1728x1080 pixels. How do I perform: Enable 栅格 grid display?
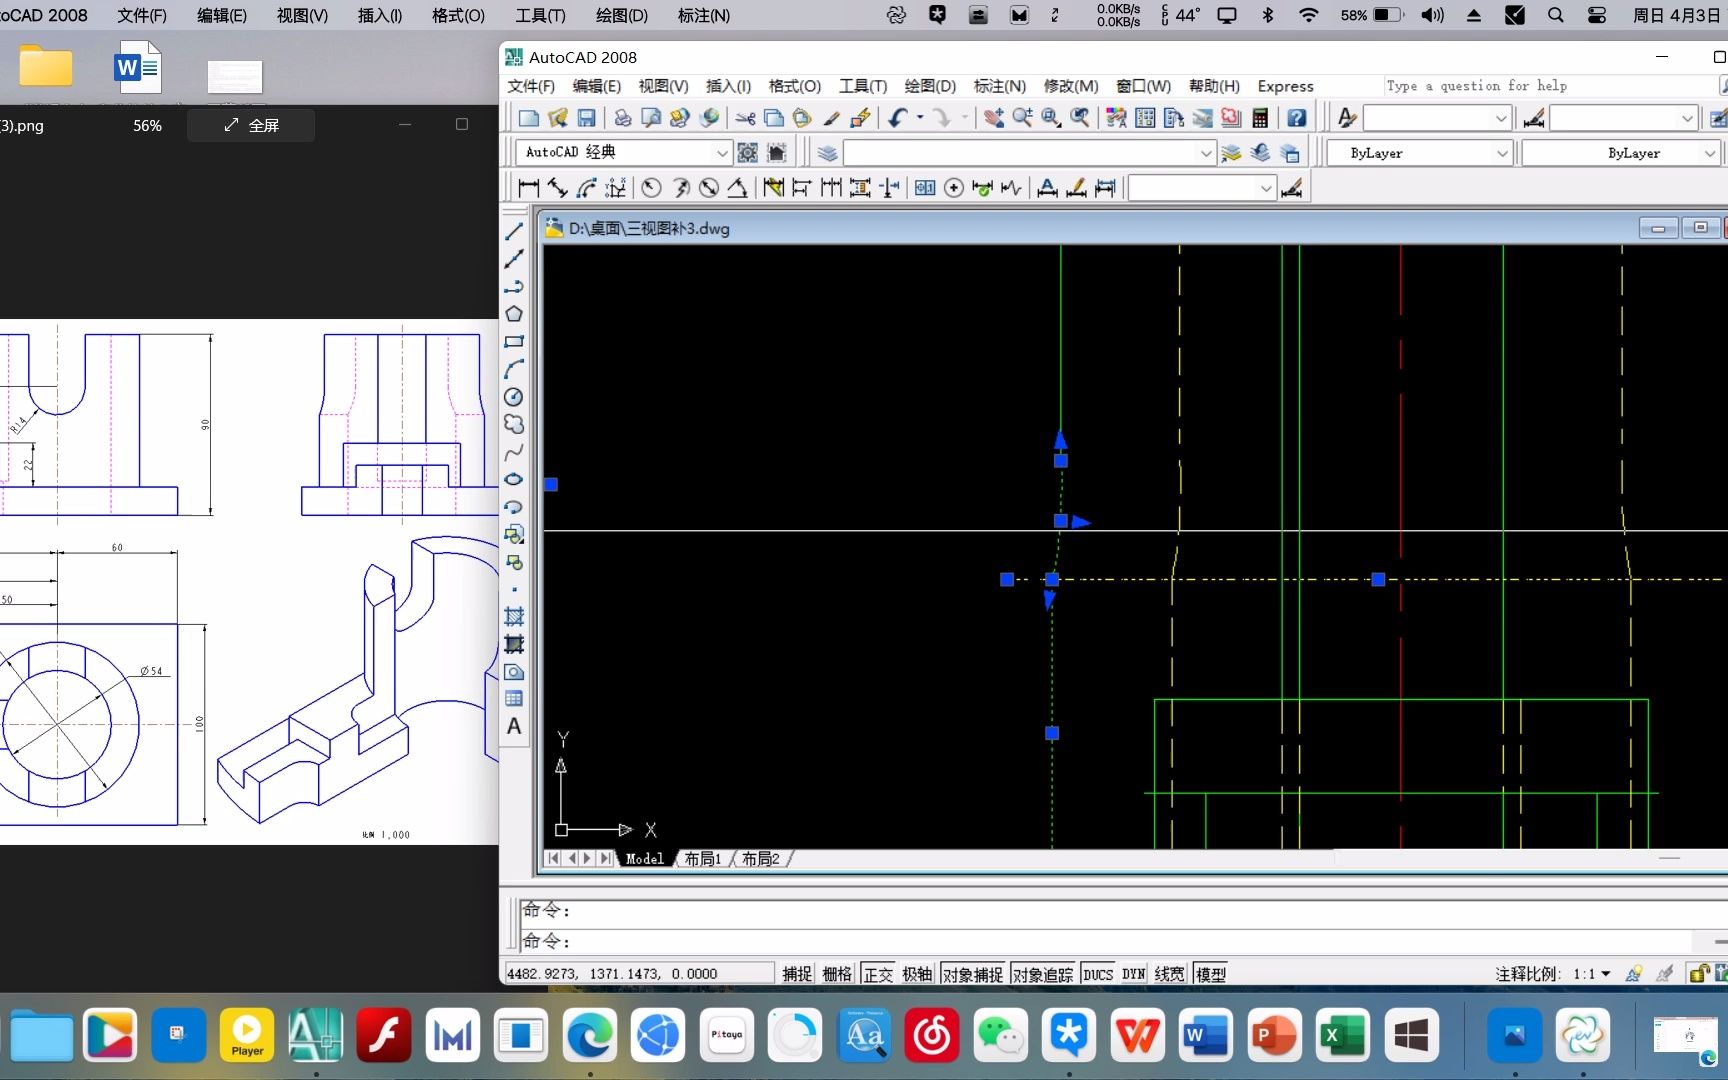837,973
